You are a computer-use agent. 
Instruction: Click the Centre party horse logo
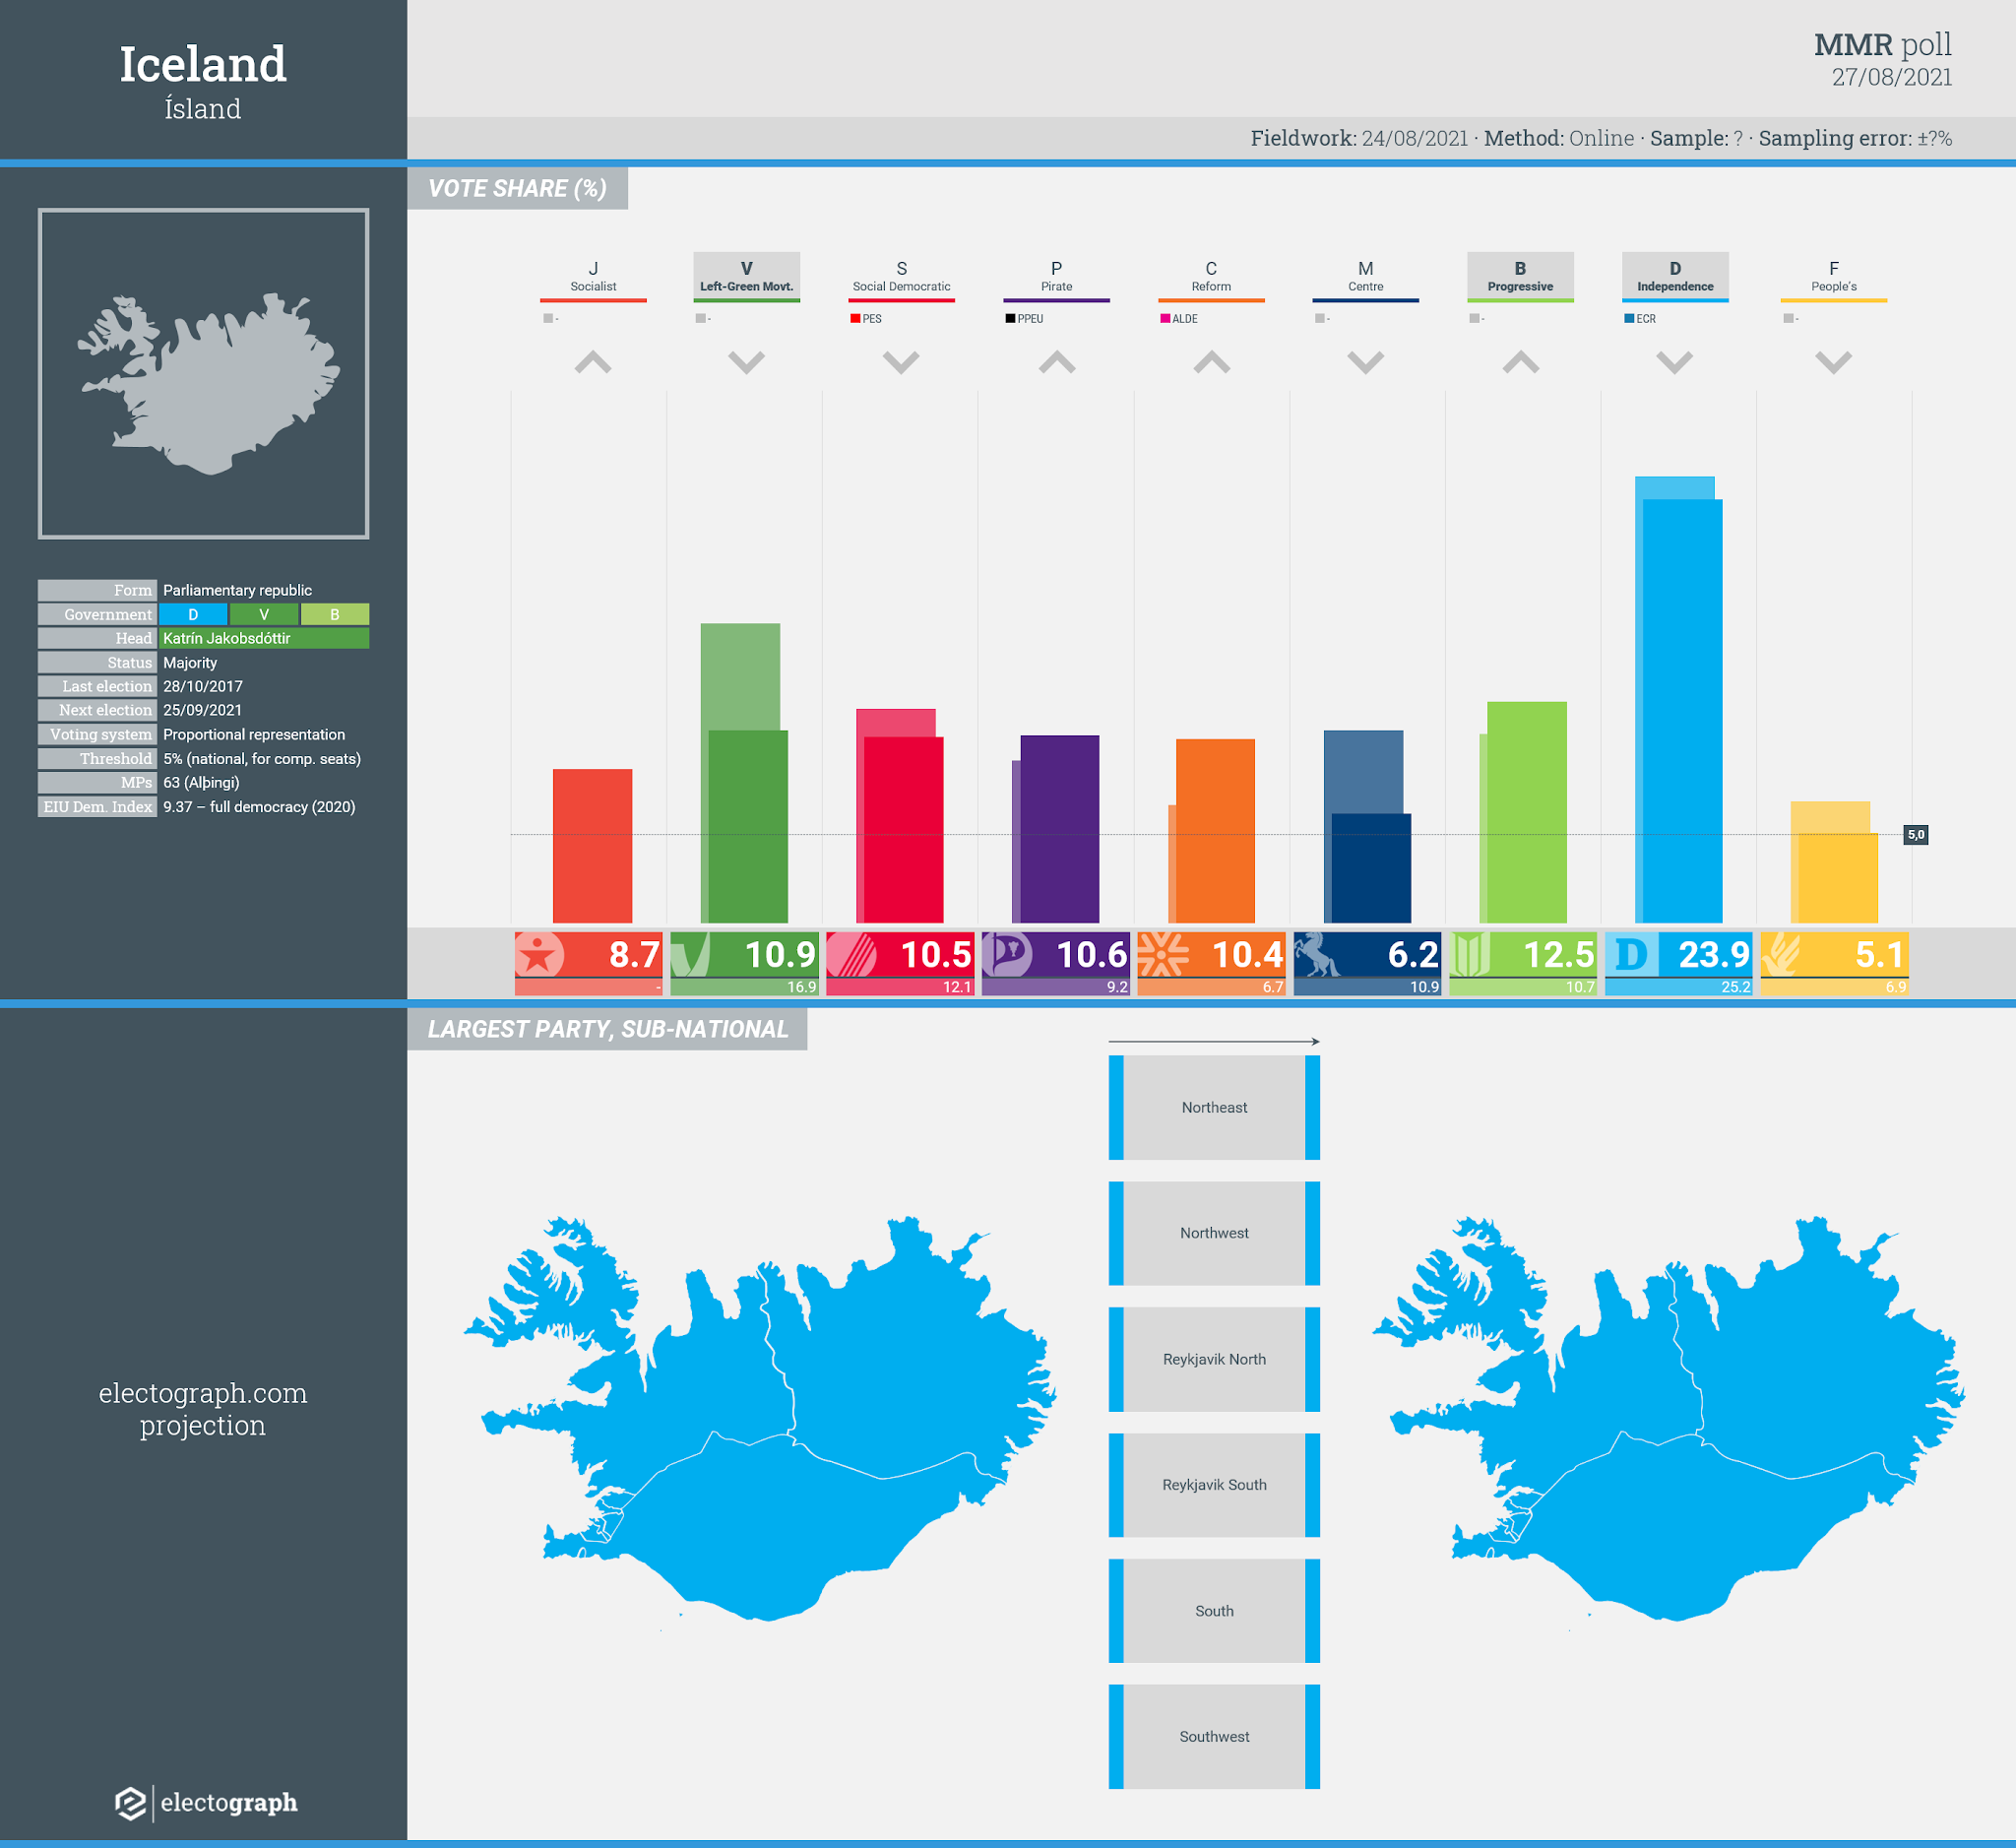pyautogui.click(x=1317, y=955)
